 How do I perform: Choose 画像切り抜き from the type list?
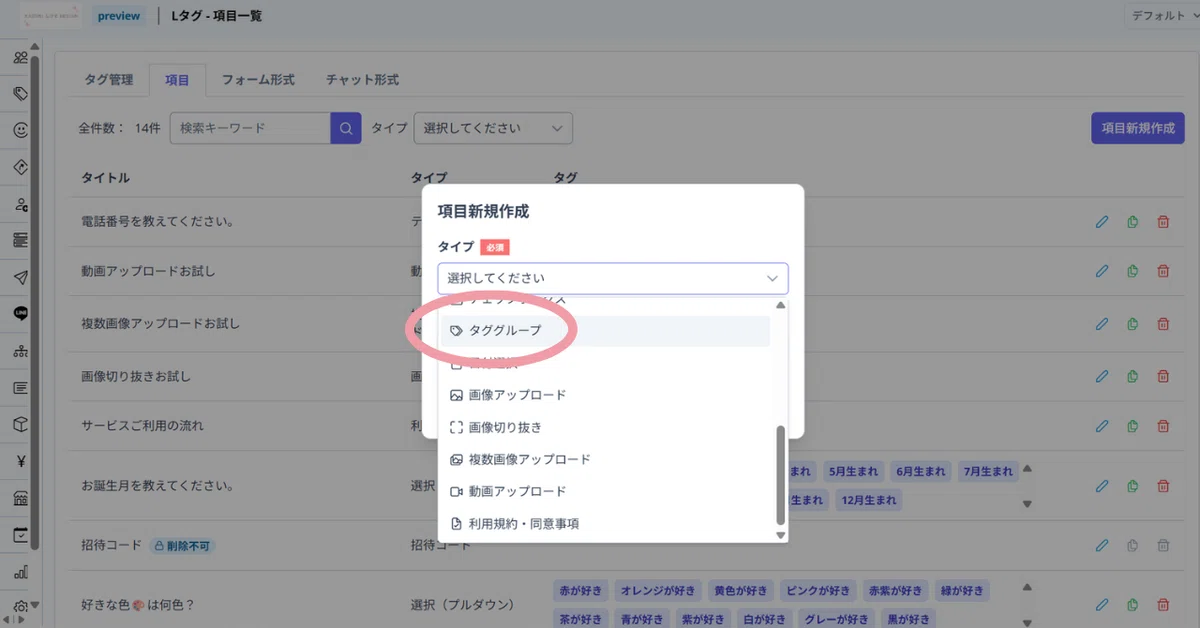pyautogui.click(x=606, y=427)
